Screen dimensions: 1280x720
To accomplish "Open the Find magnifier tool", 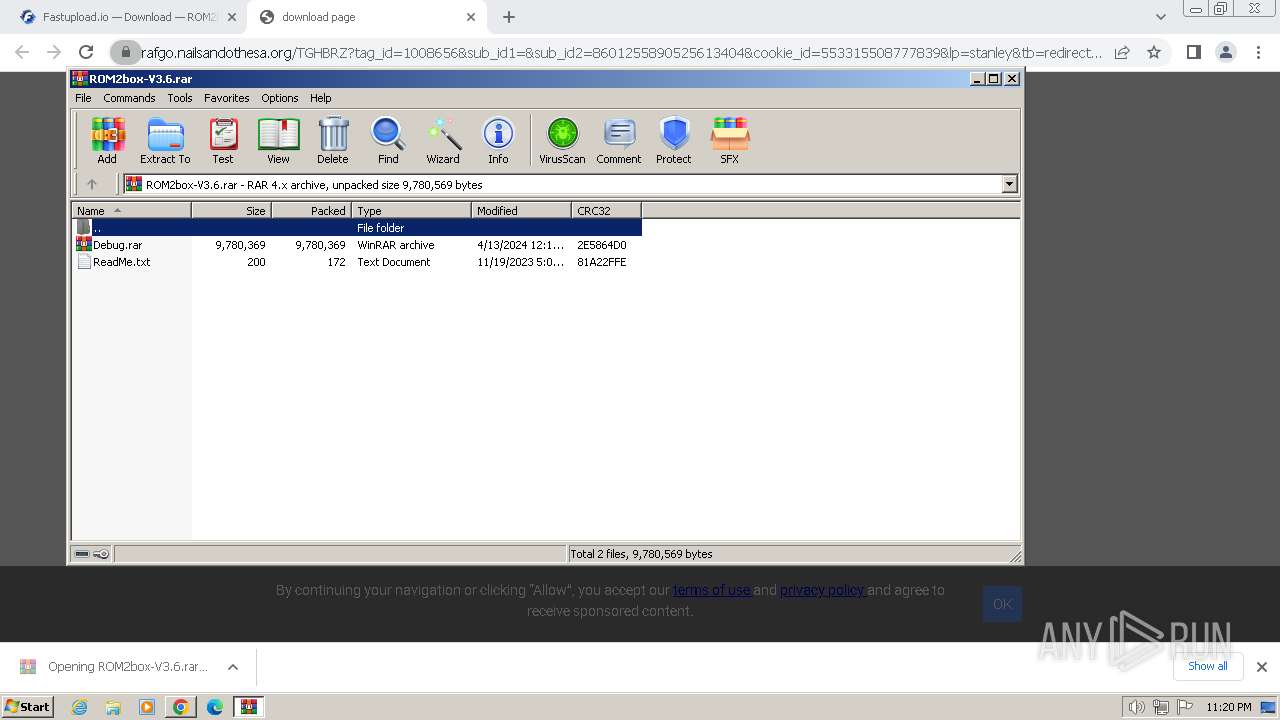I will coord(388,140).
